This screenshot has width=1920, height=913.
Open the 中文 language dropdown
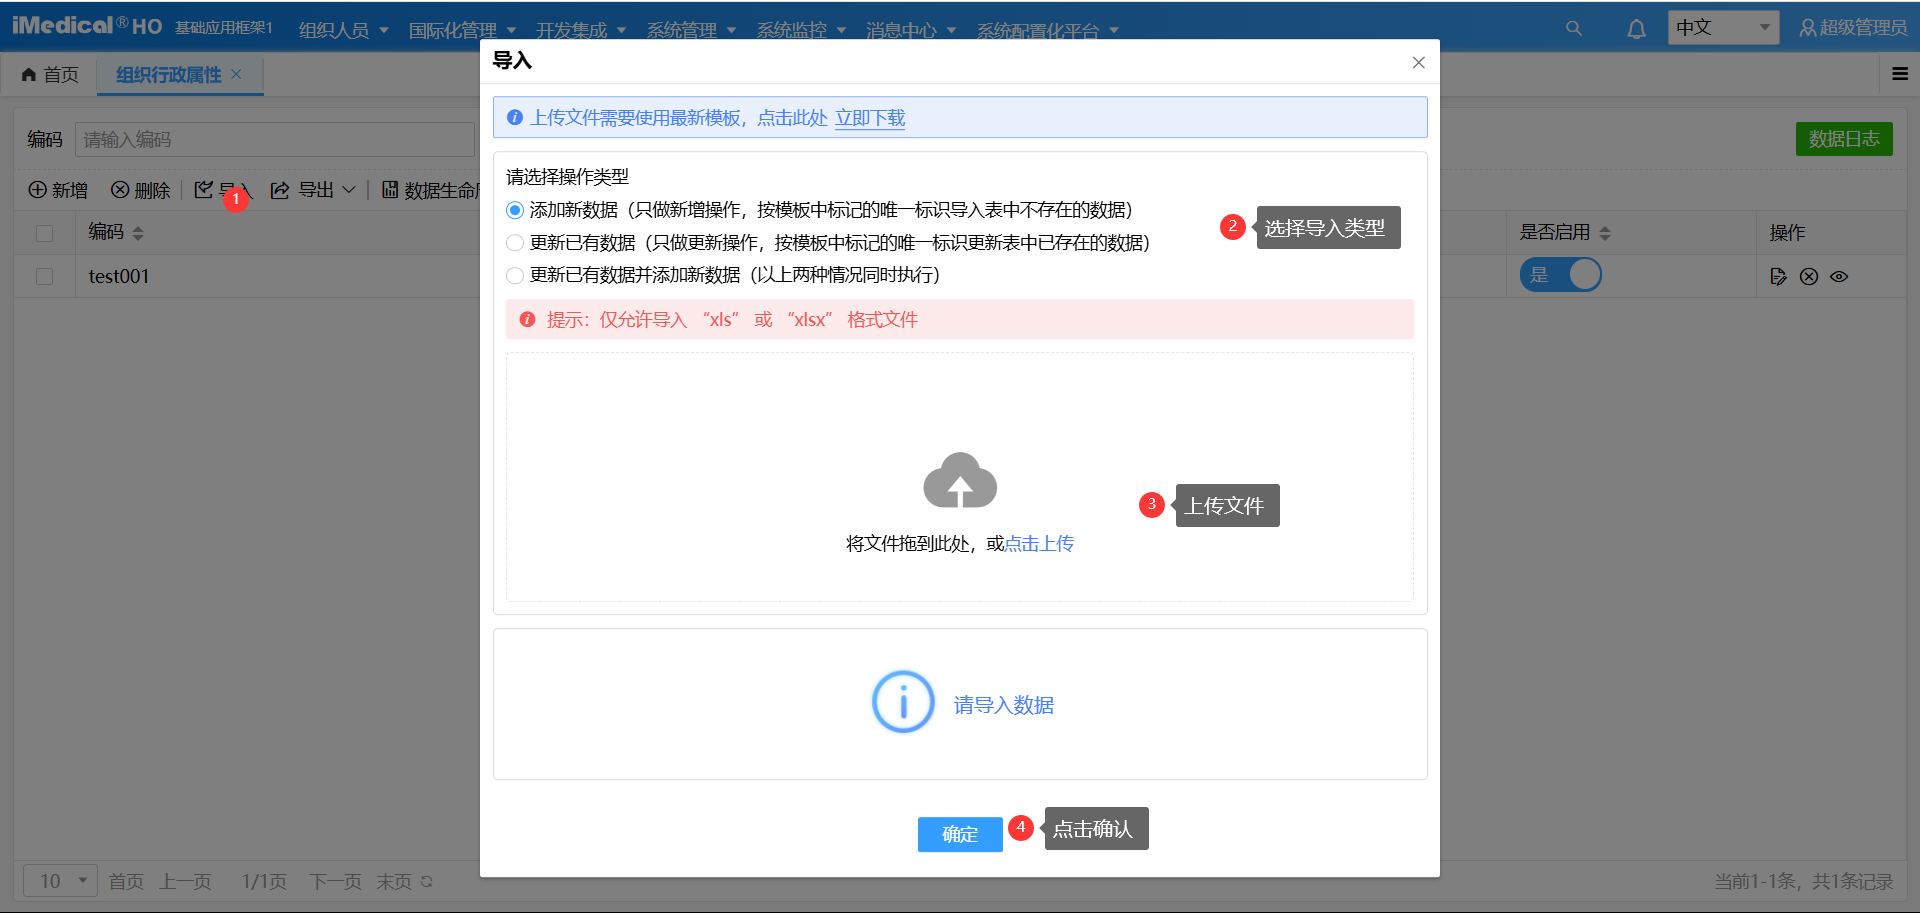pos(1723,28)
